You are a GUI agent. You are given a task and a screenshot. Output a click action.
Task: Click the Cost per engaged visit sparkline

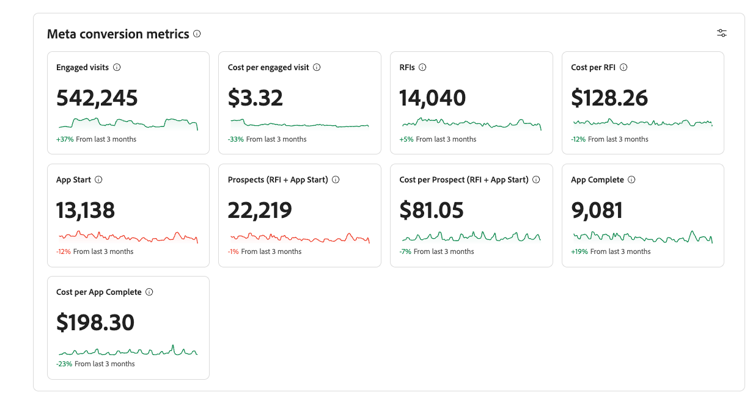tap(299, 124)
